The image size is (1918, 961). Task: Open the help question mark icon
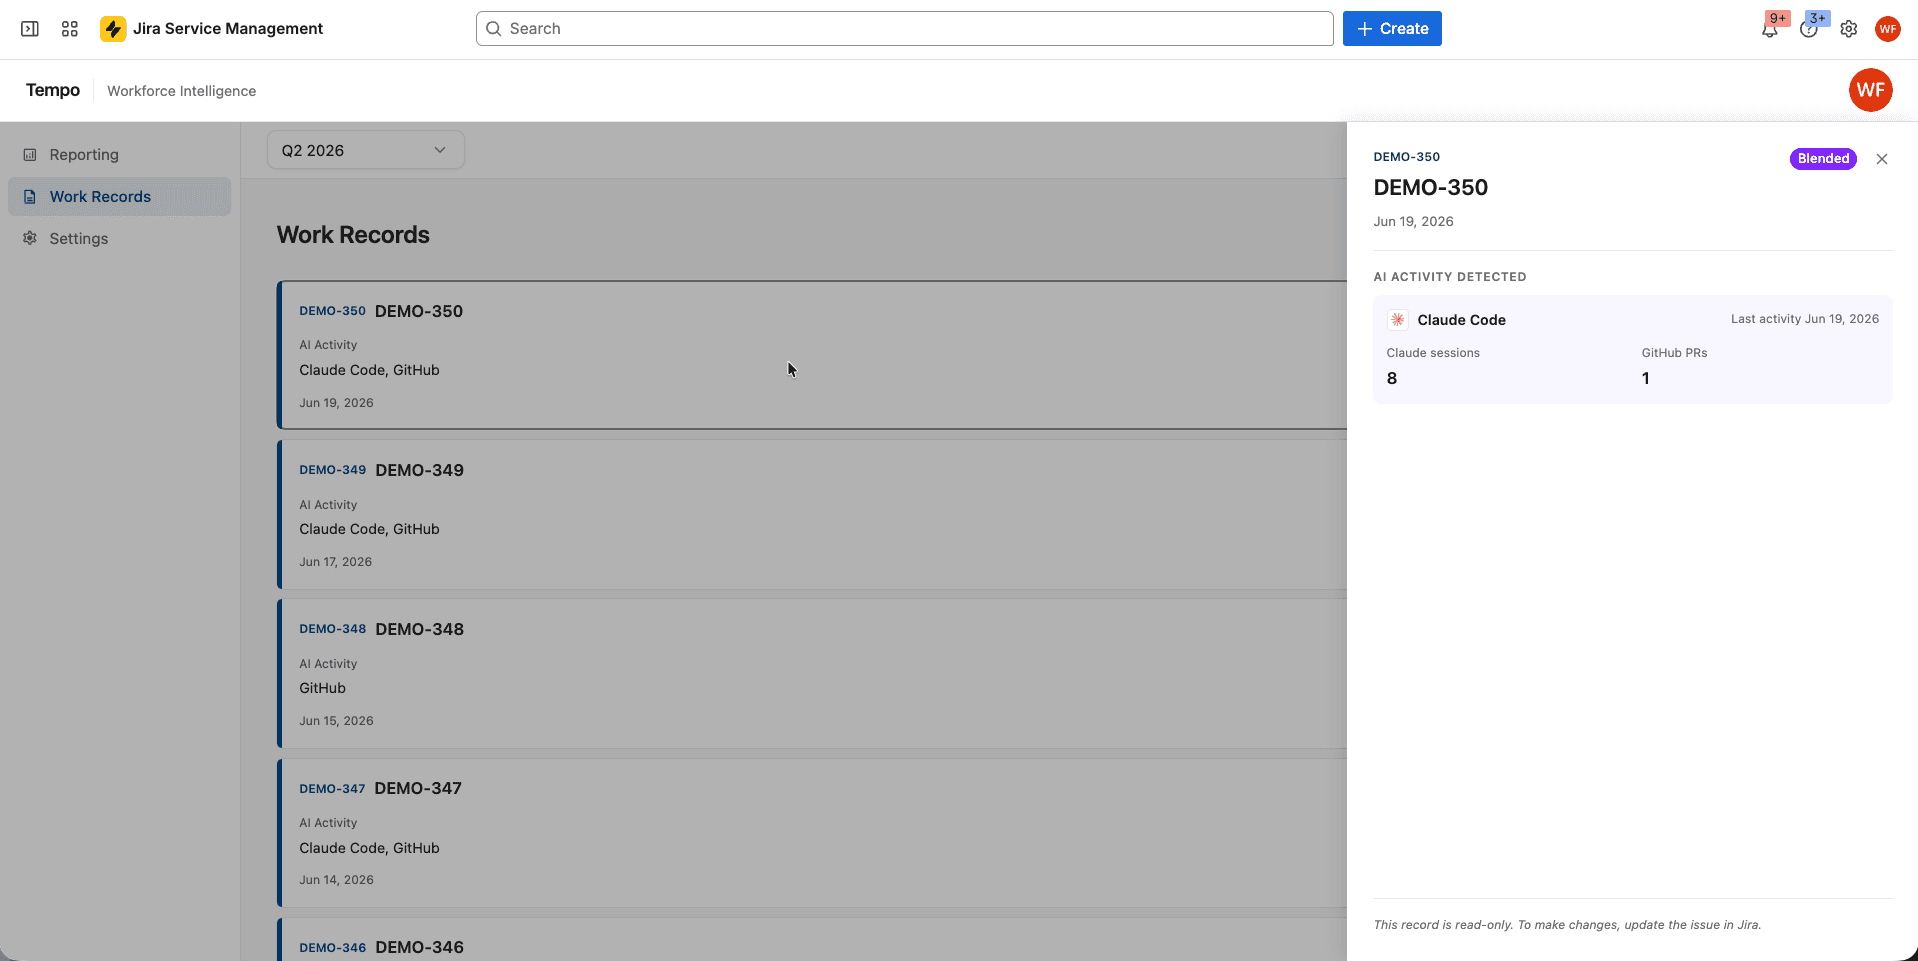tap(1809, 29)
